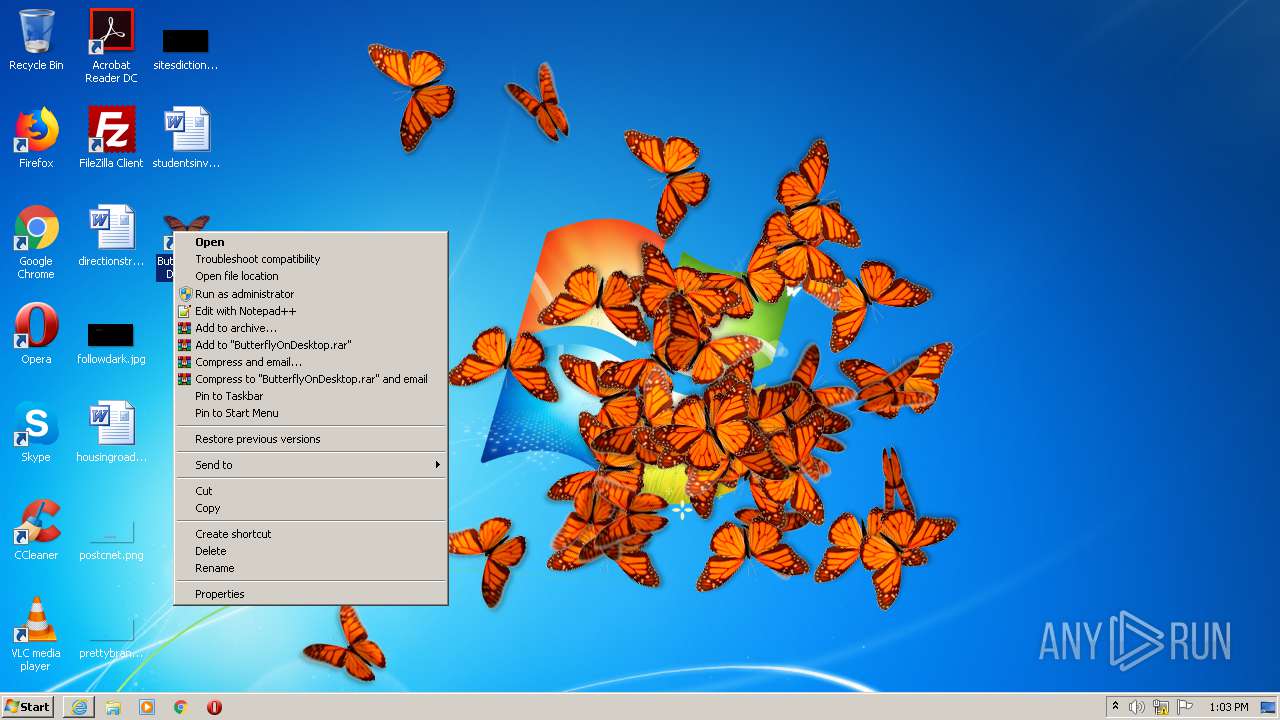Open the Recycle Bin desktop icon

click(x=36, y=41)
